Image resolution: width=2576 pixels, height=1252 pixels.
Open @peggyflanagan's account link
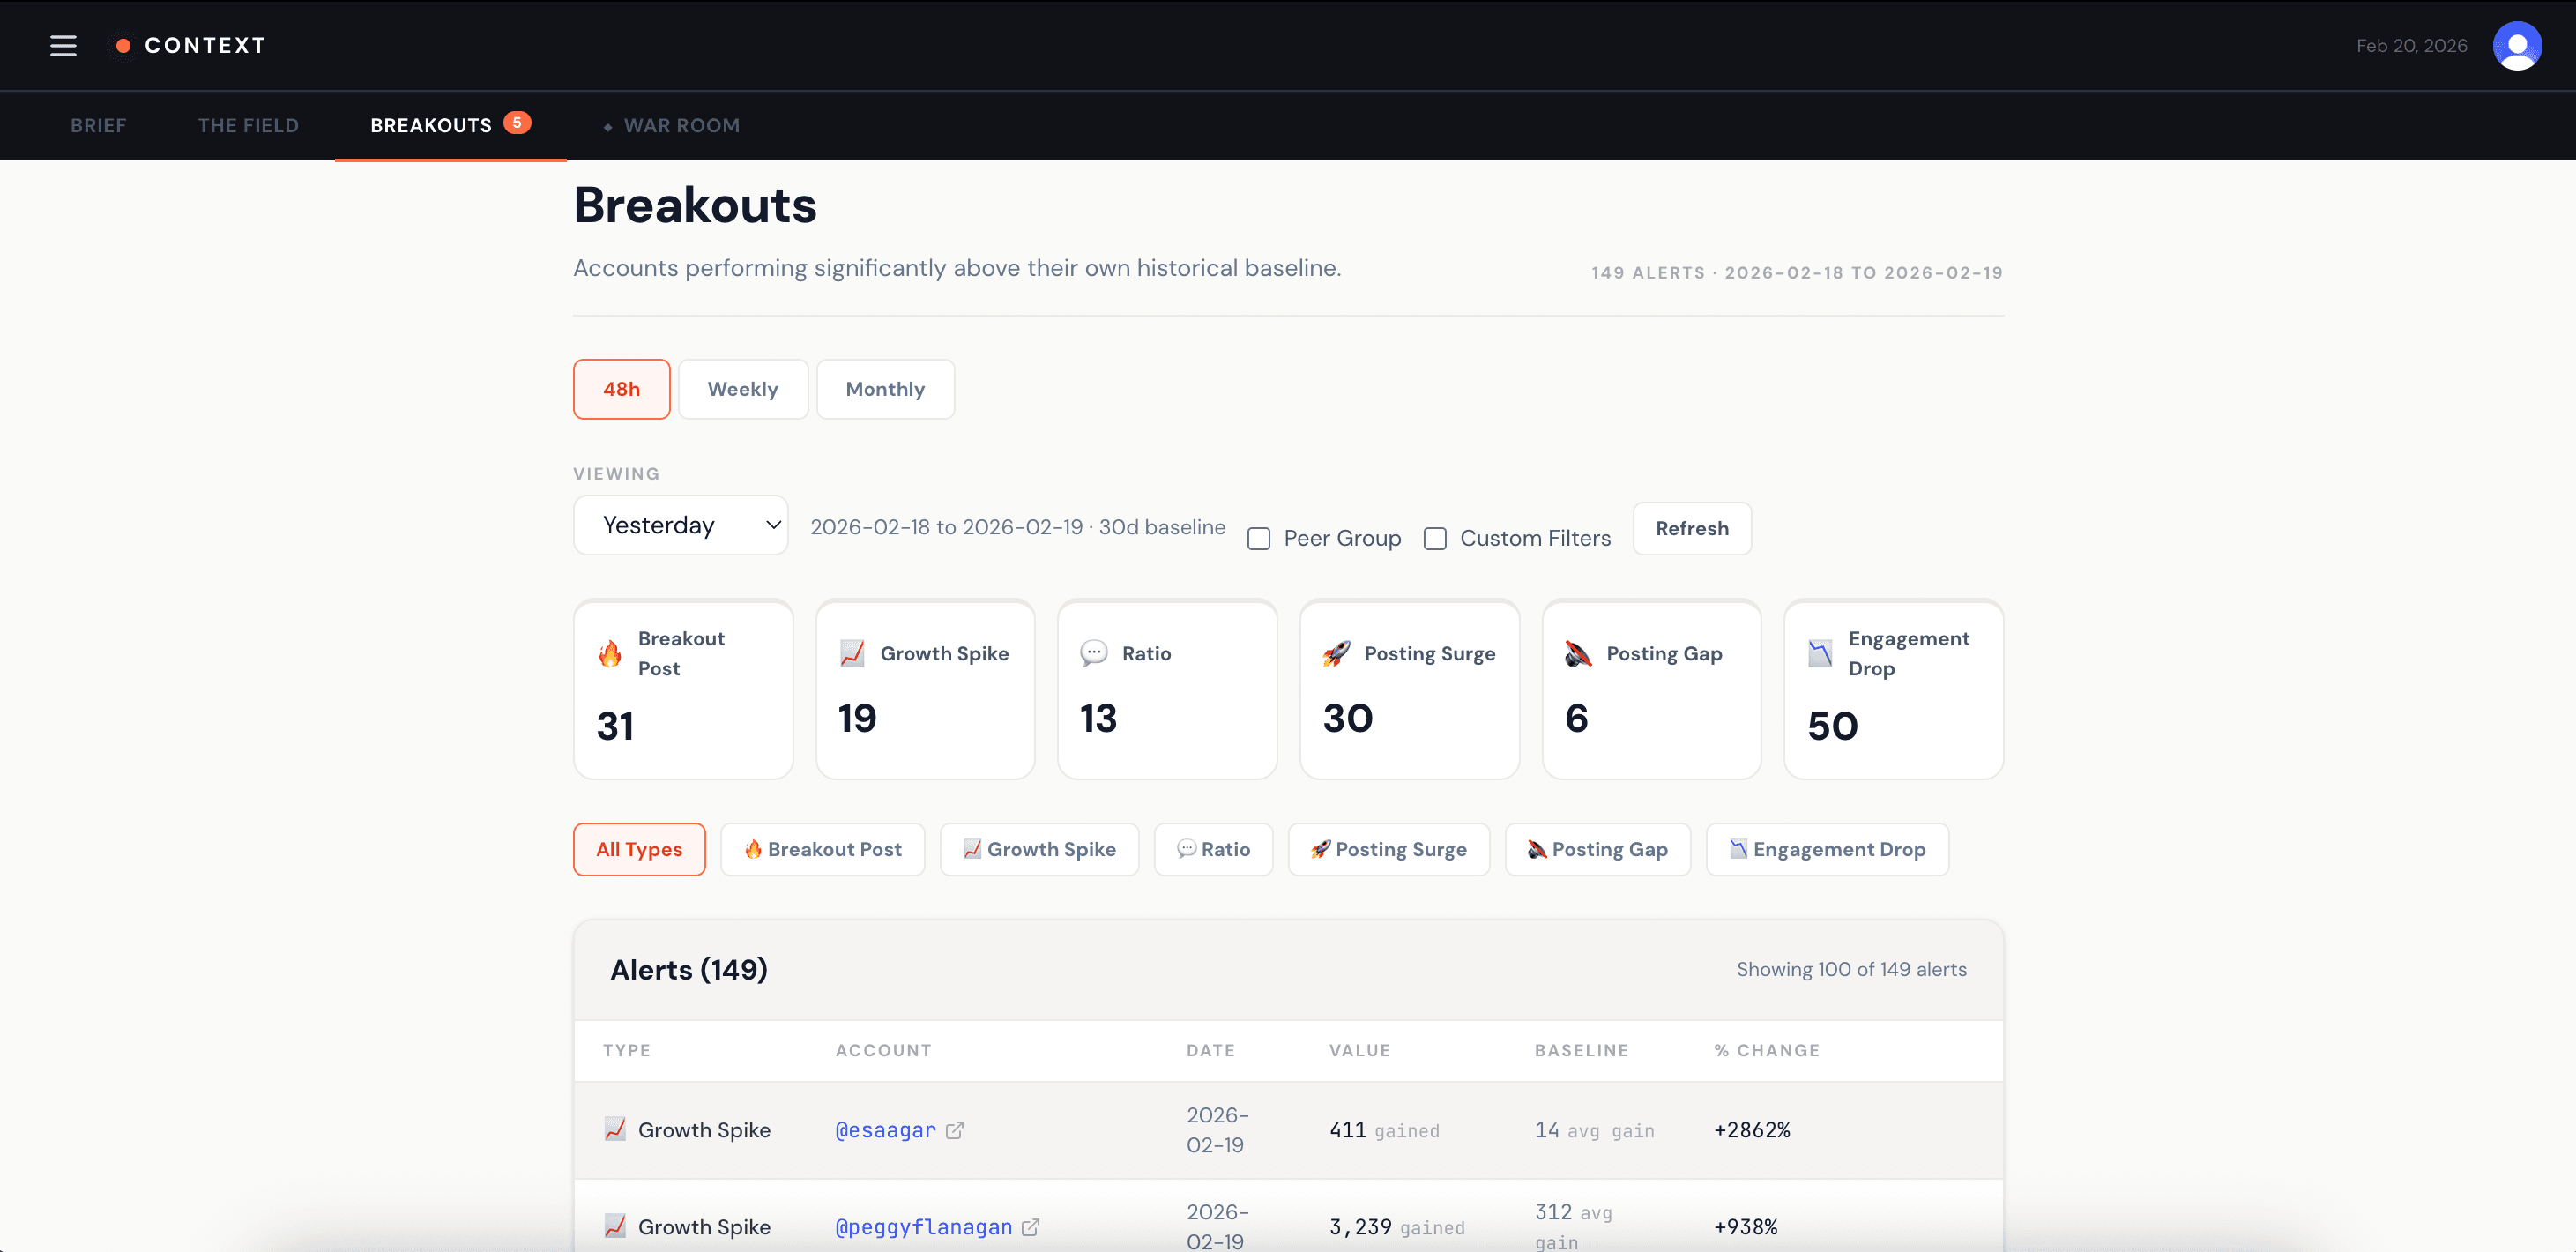923,1226
